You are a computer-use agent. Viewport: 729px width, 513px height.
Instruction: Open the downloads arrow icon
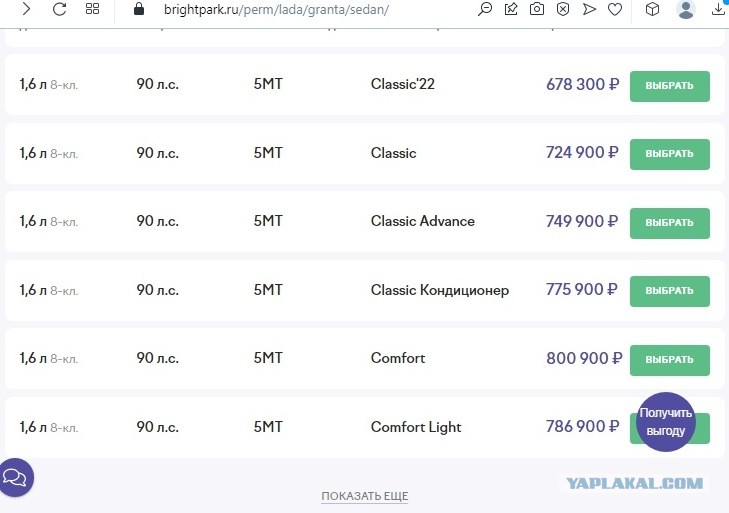[x=719, y=9]
